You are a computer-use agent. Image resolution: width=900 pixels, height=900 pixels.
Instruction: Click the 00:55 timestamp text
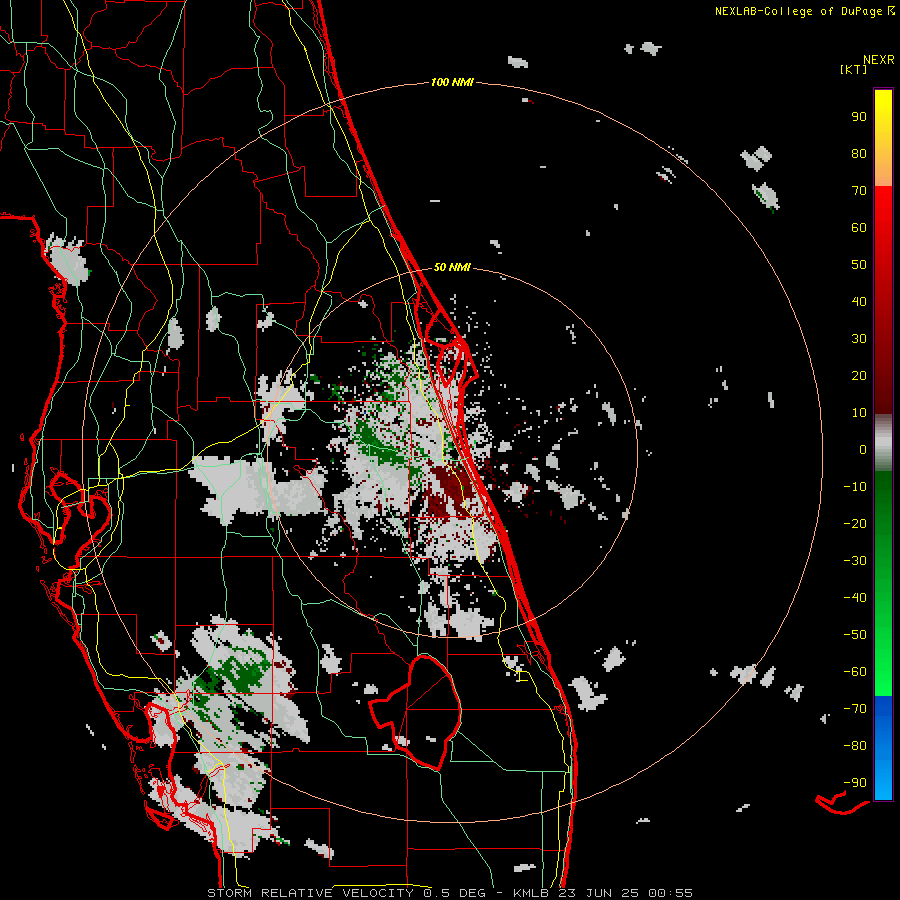point(670,893)
